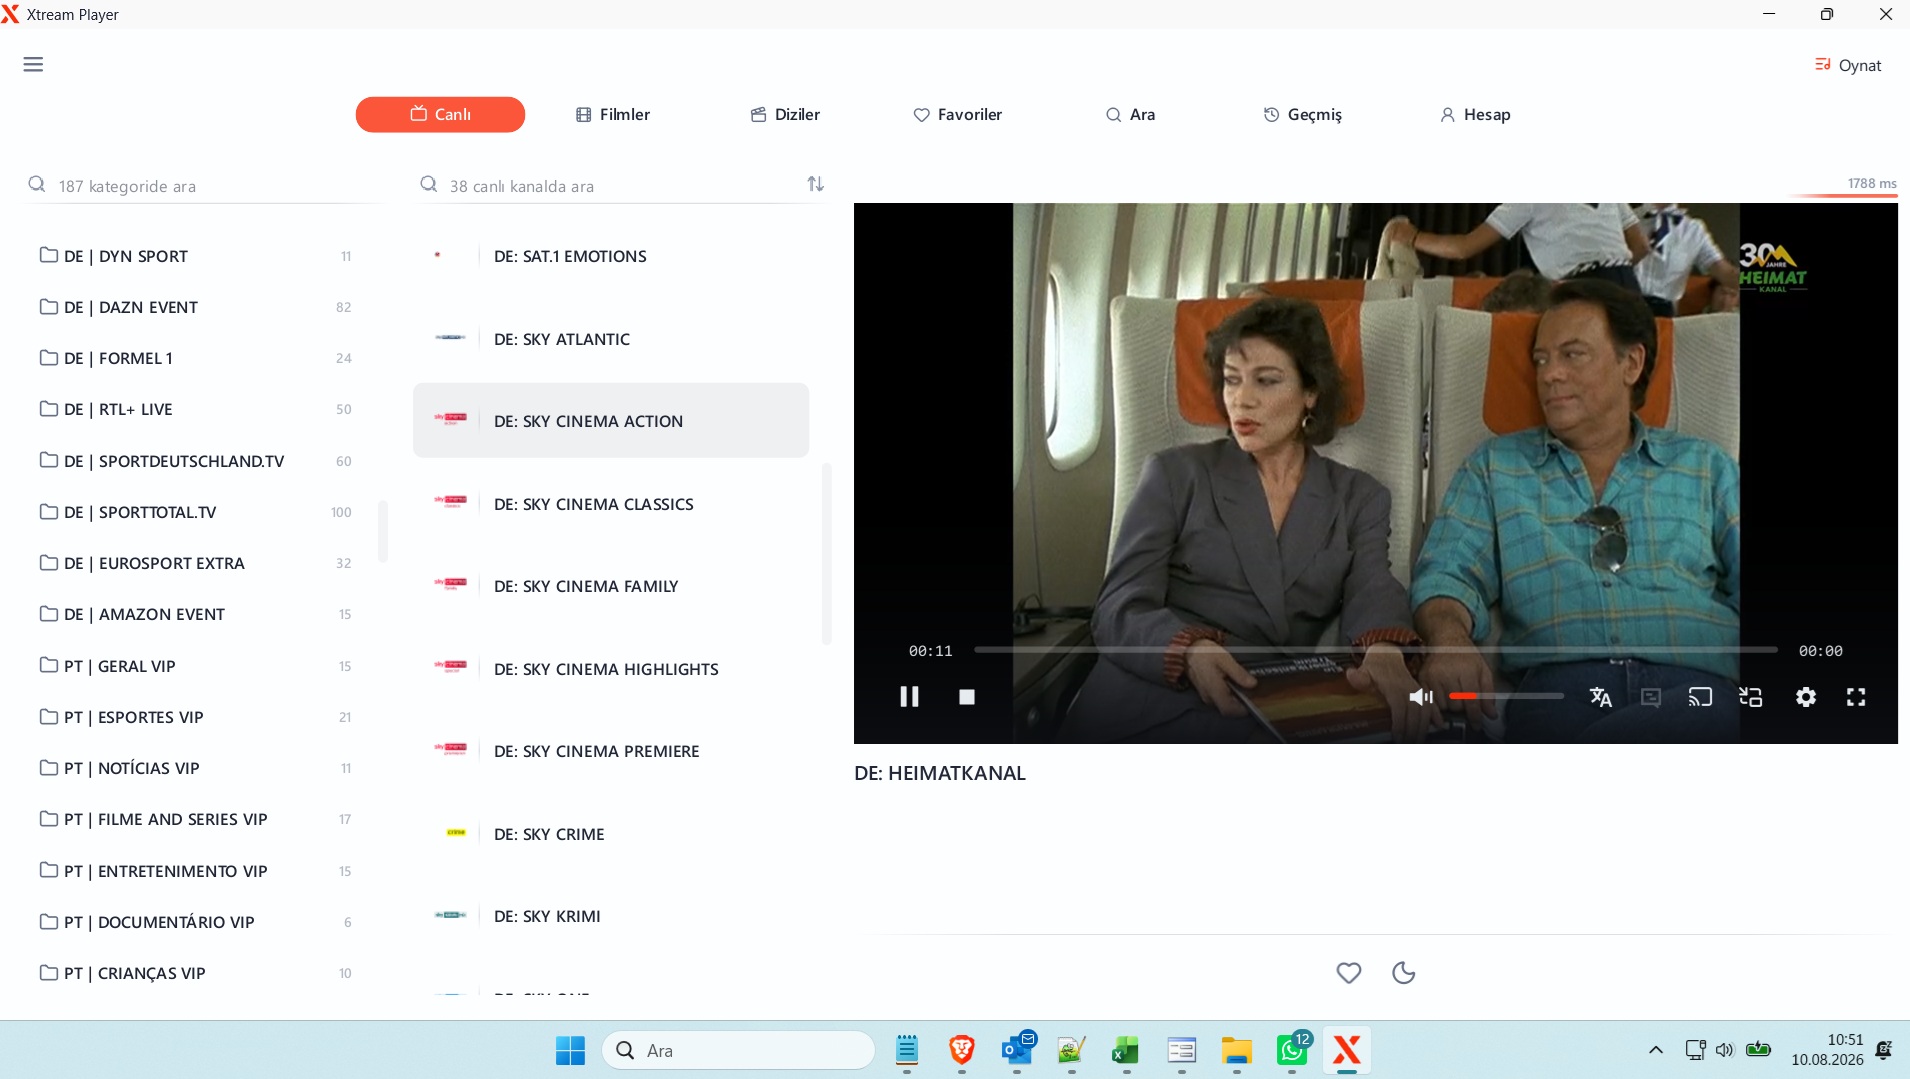1910x1079 pixels.
Task: Add HEIMATKANAL to favorites with heart
Action: 1349,972
